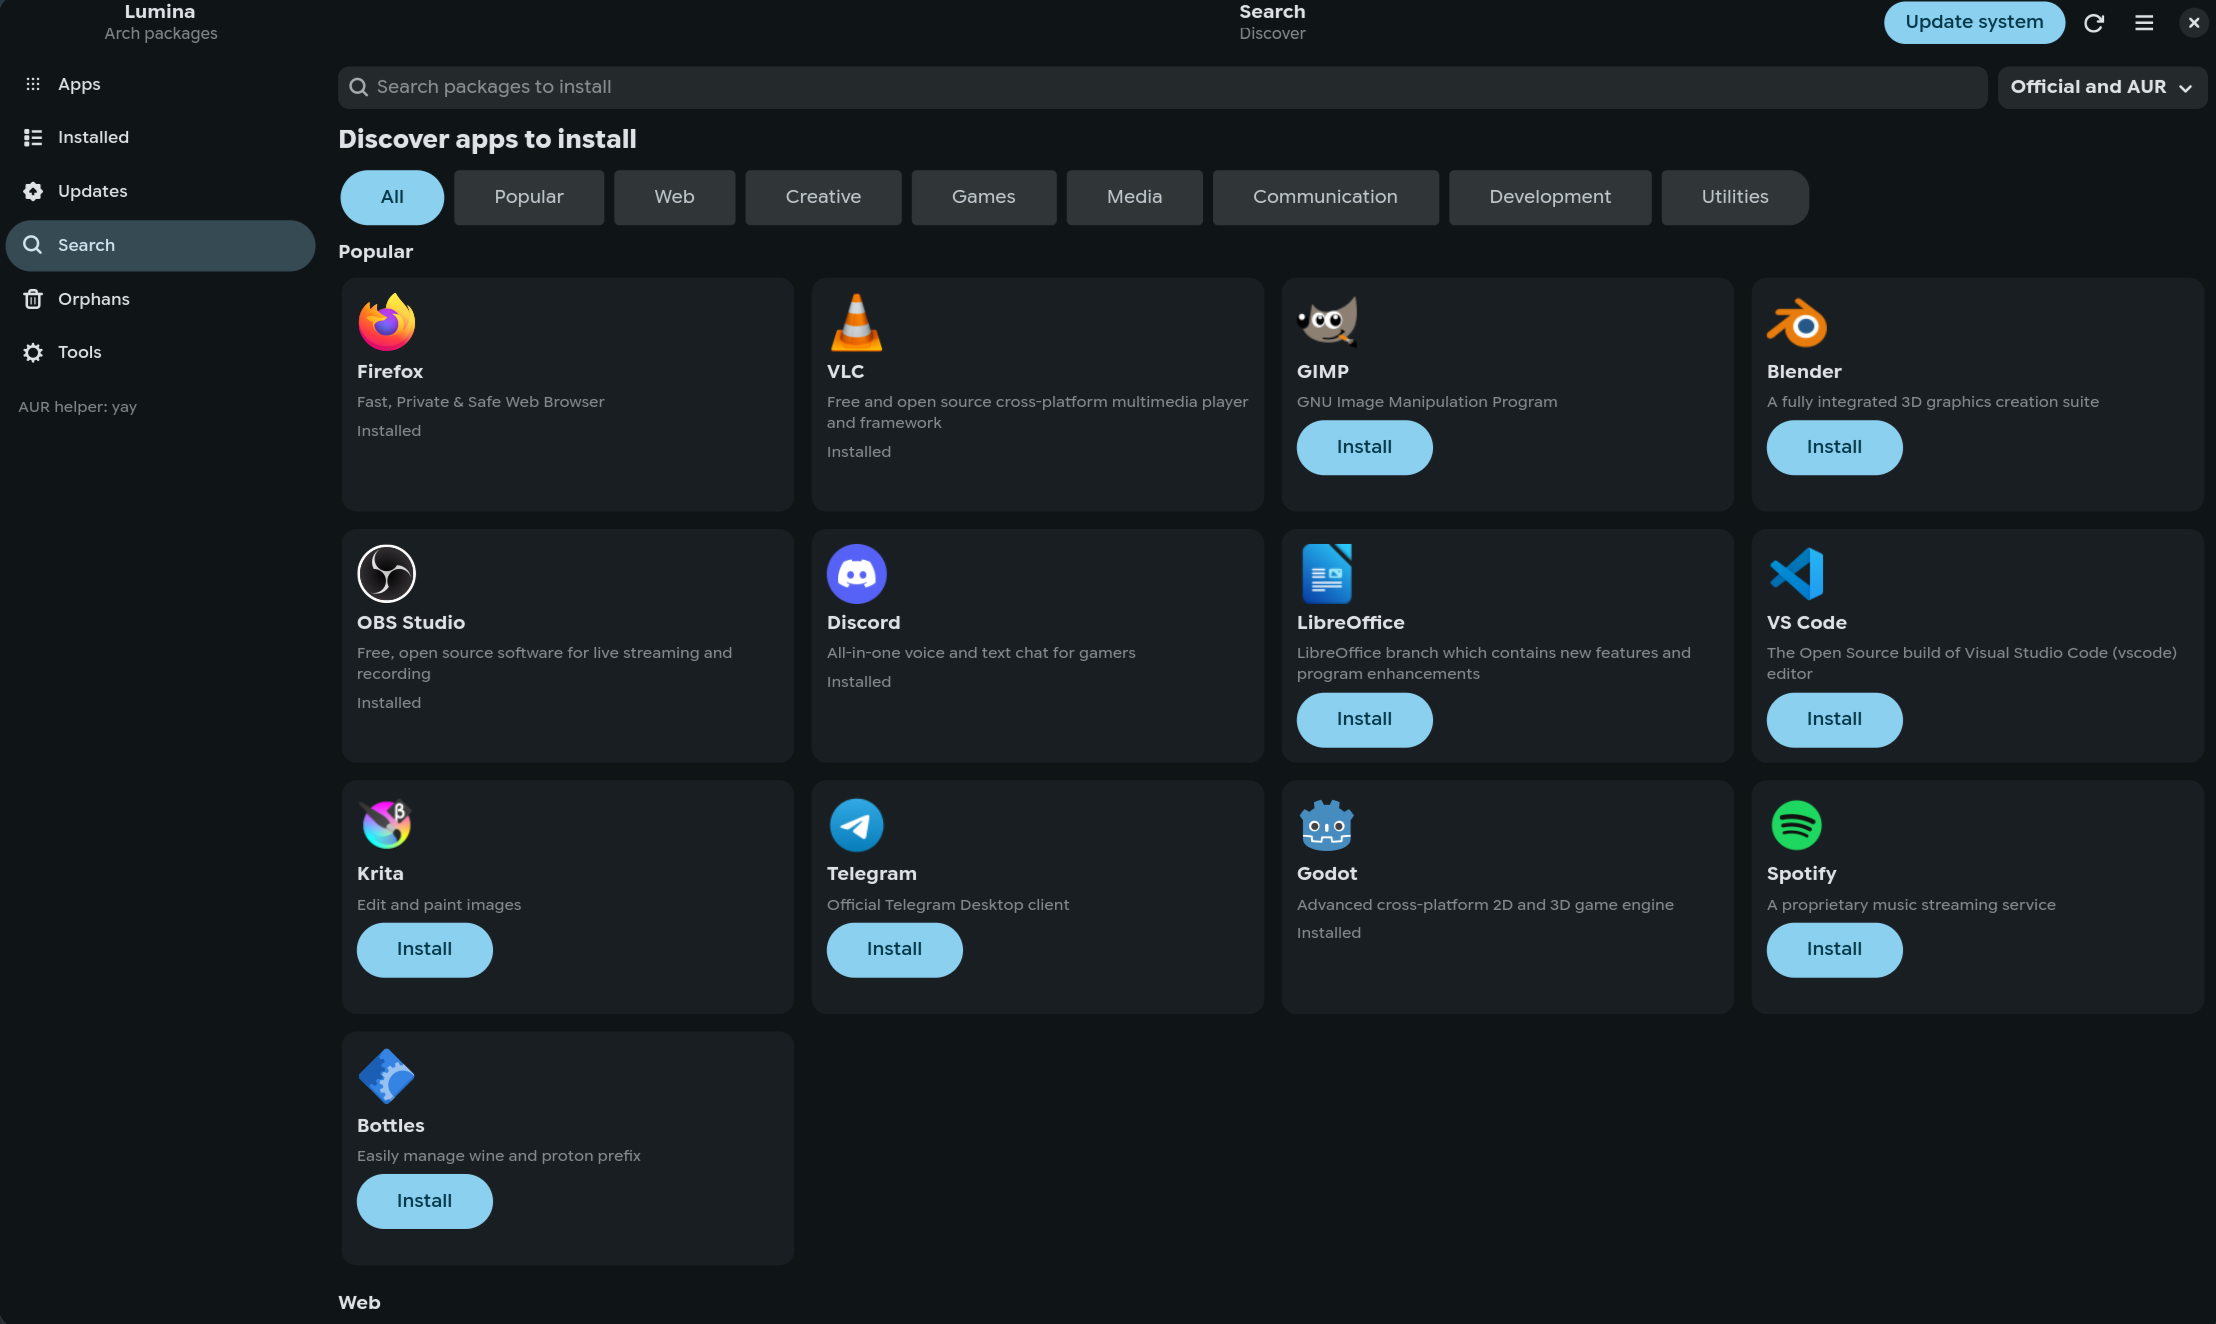Open the Official and AUR dropdown

[x=2102, y=87]
